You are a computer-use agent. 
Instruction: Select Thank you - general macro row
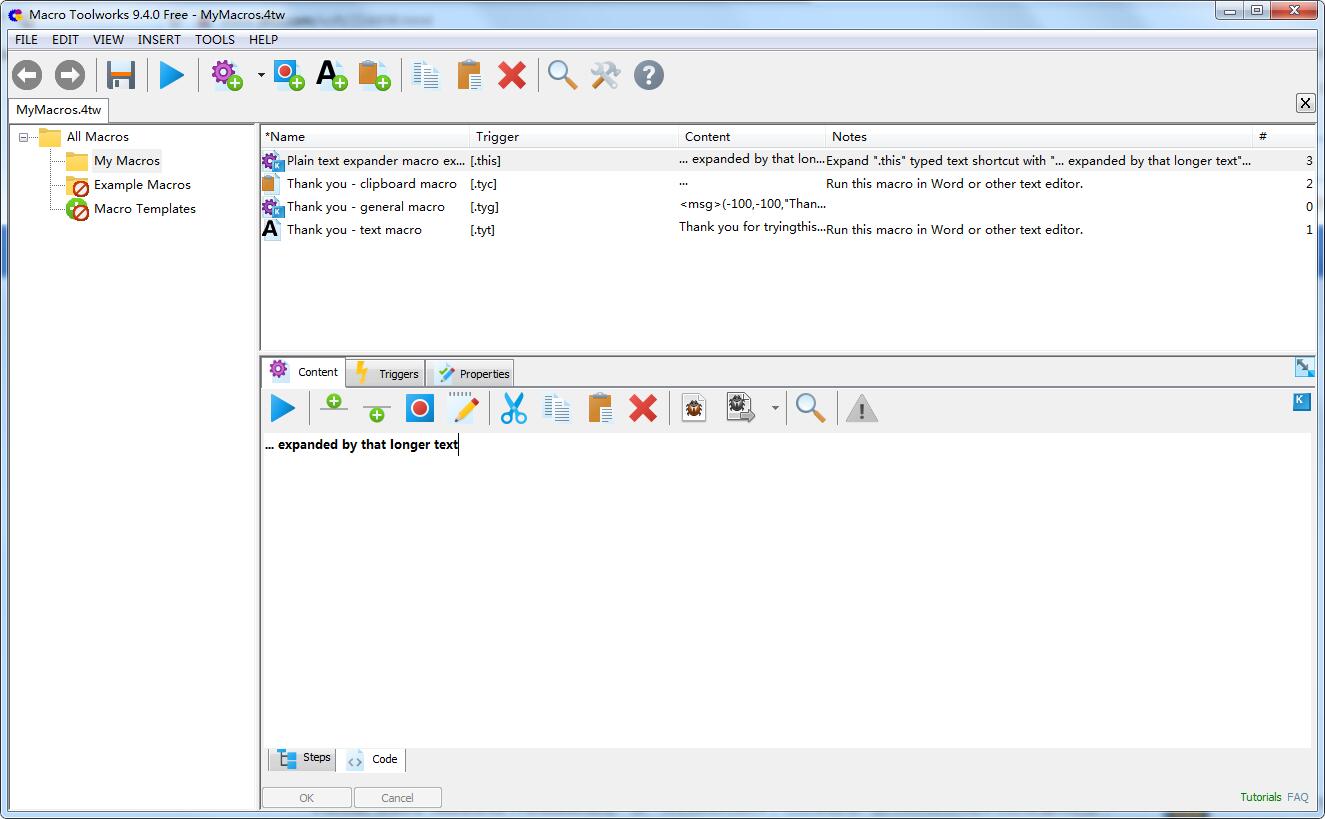(x=788, y=207)
